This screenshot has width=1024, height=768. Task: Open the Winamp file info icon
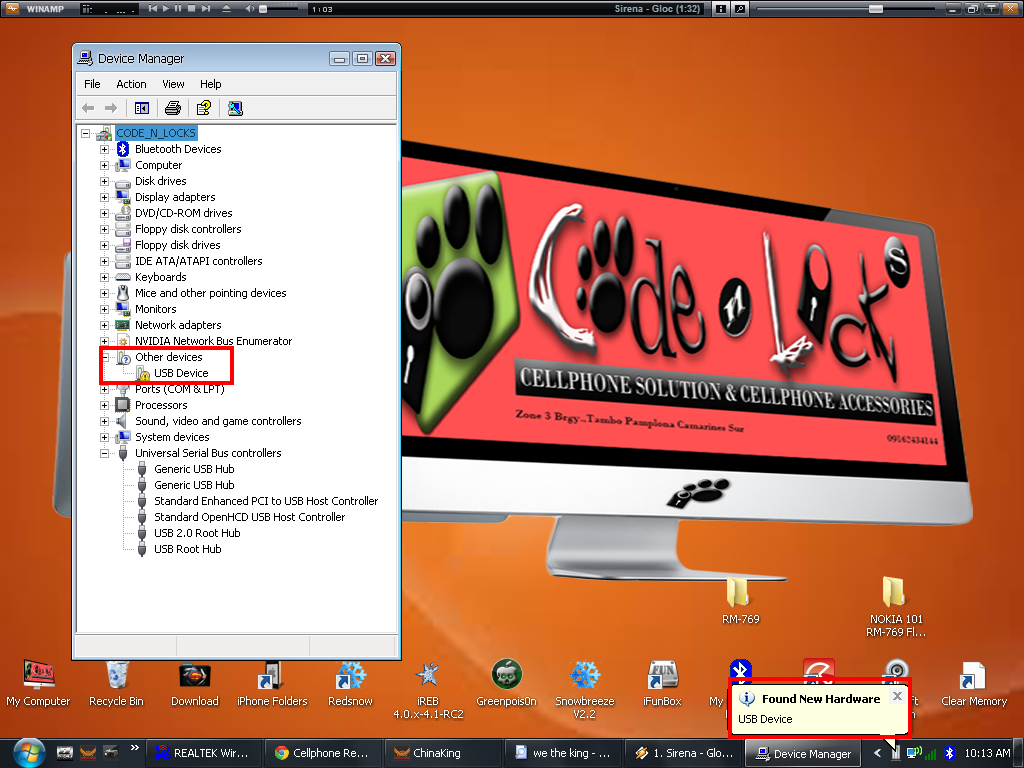coord(721,9)
